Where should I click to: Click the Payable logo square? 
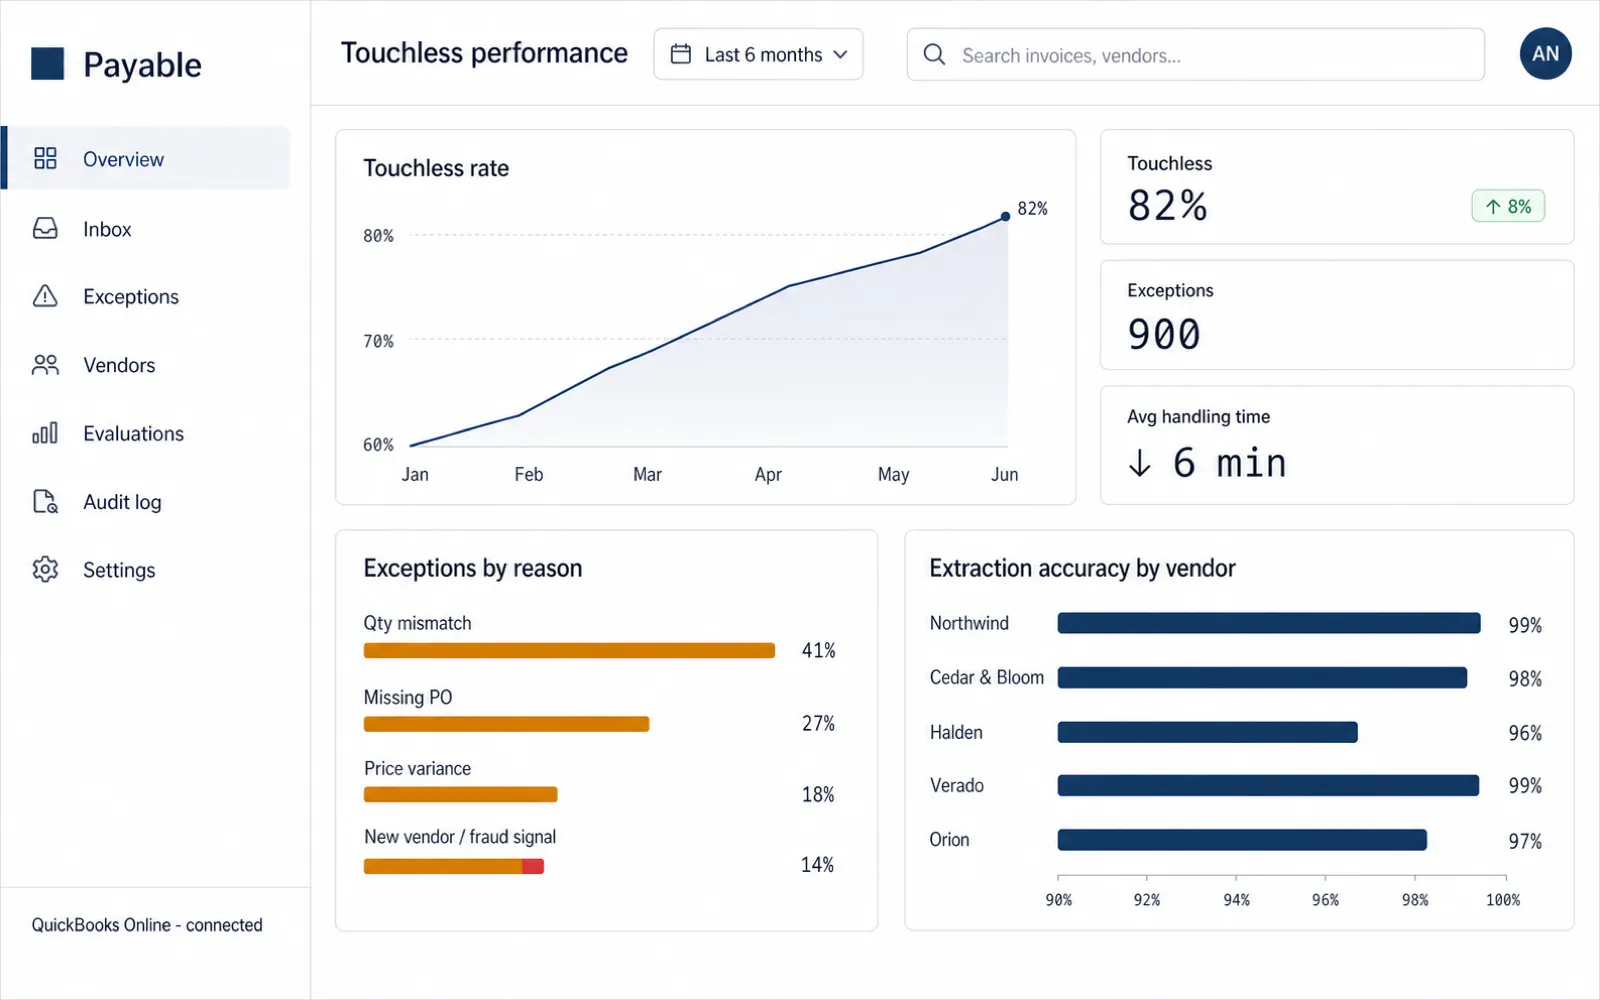[47, 63]
